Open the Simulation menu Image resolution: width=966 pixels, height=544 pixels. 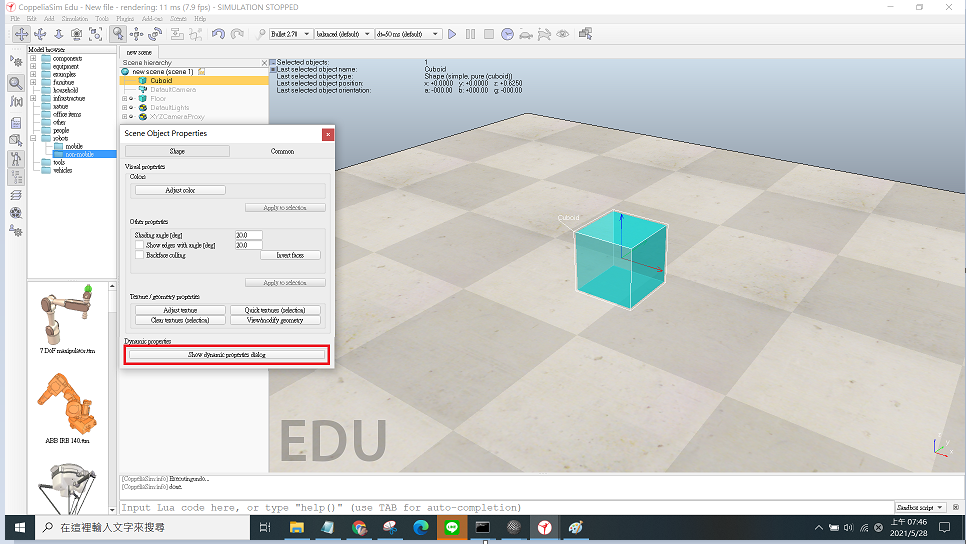tap(74, 18)
